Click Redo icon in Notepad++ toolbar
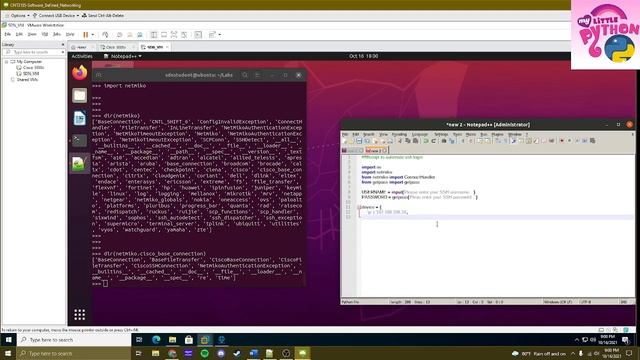Viewport: 640px width, 360px height. point(433,141)
